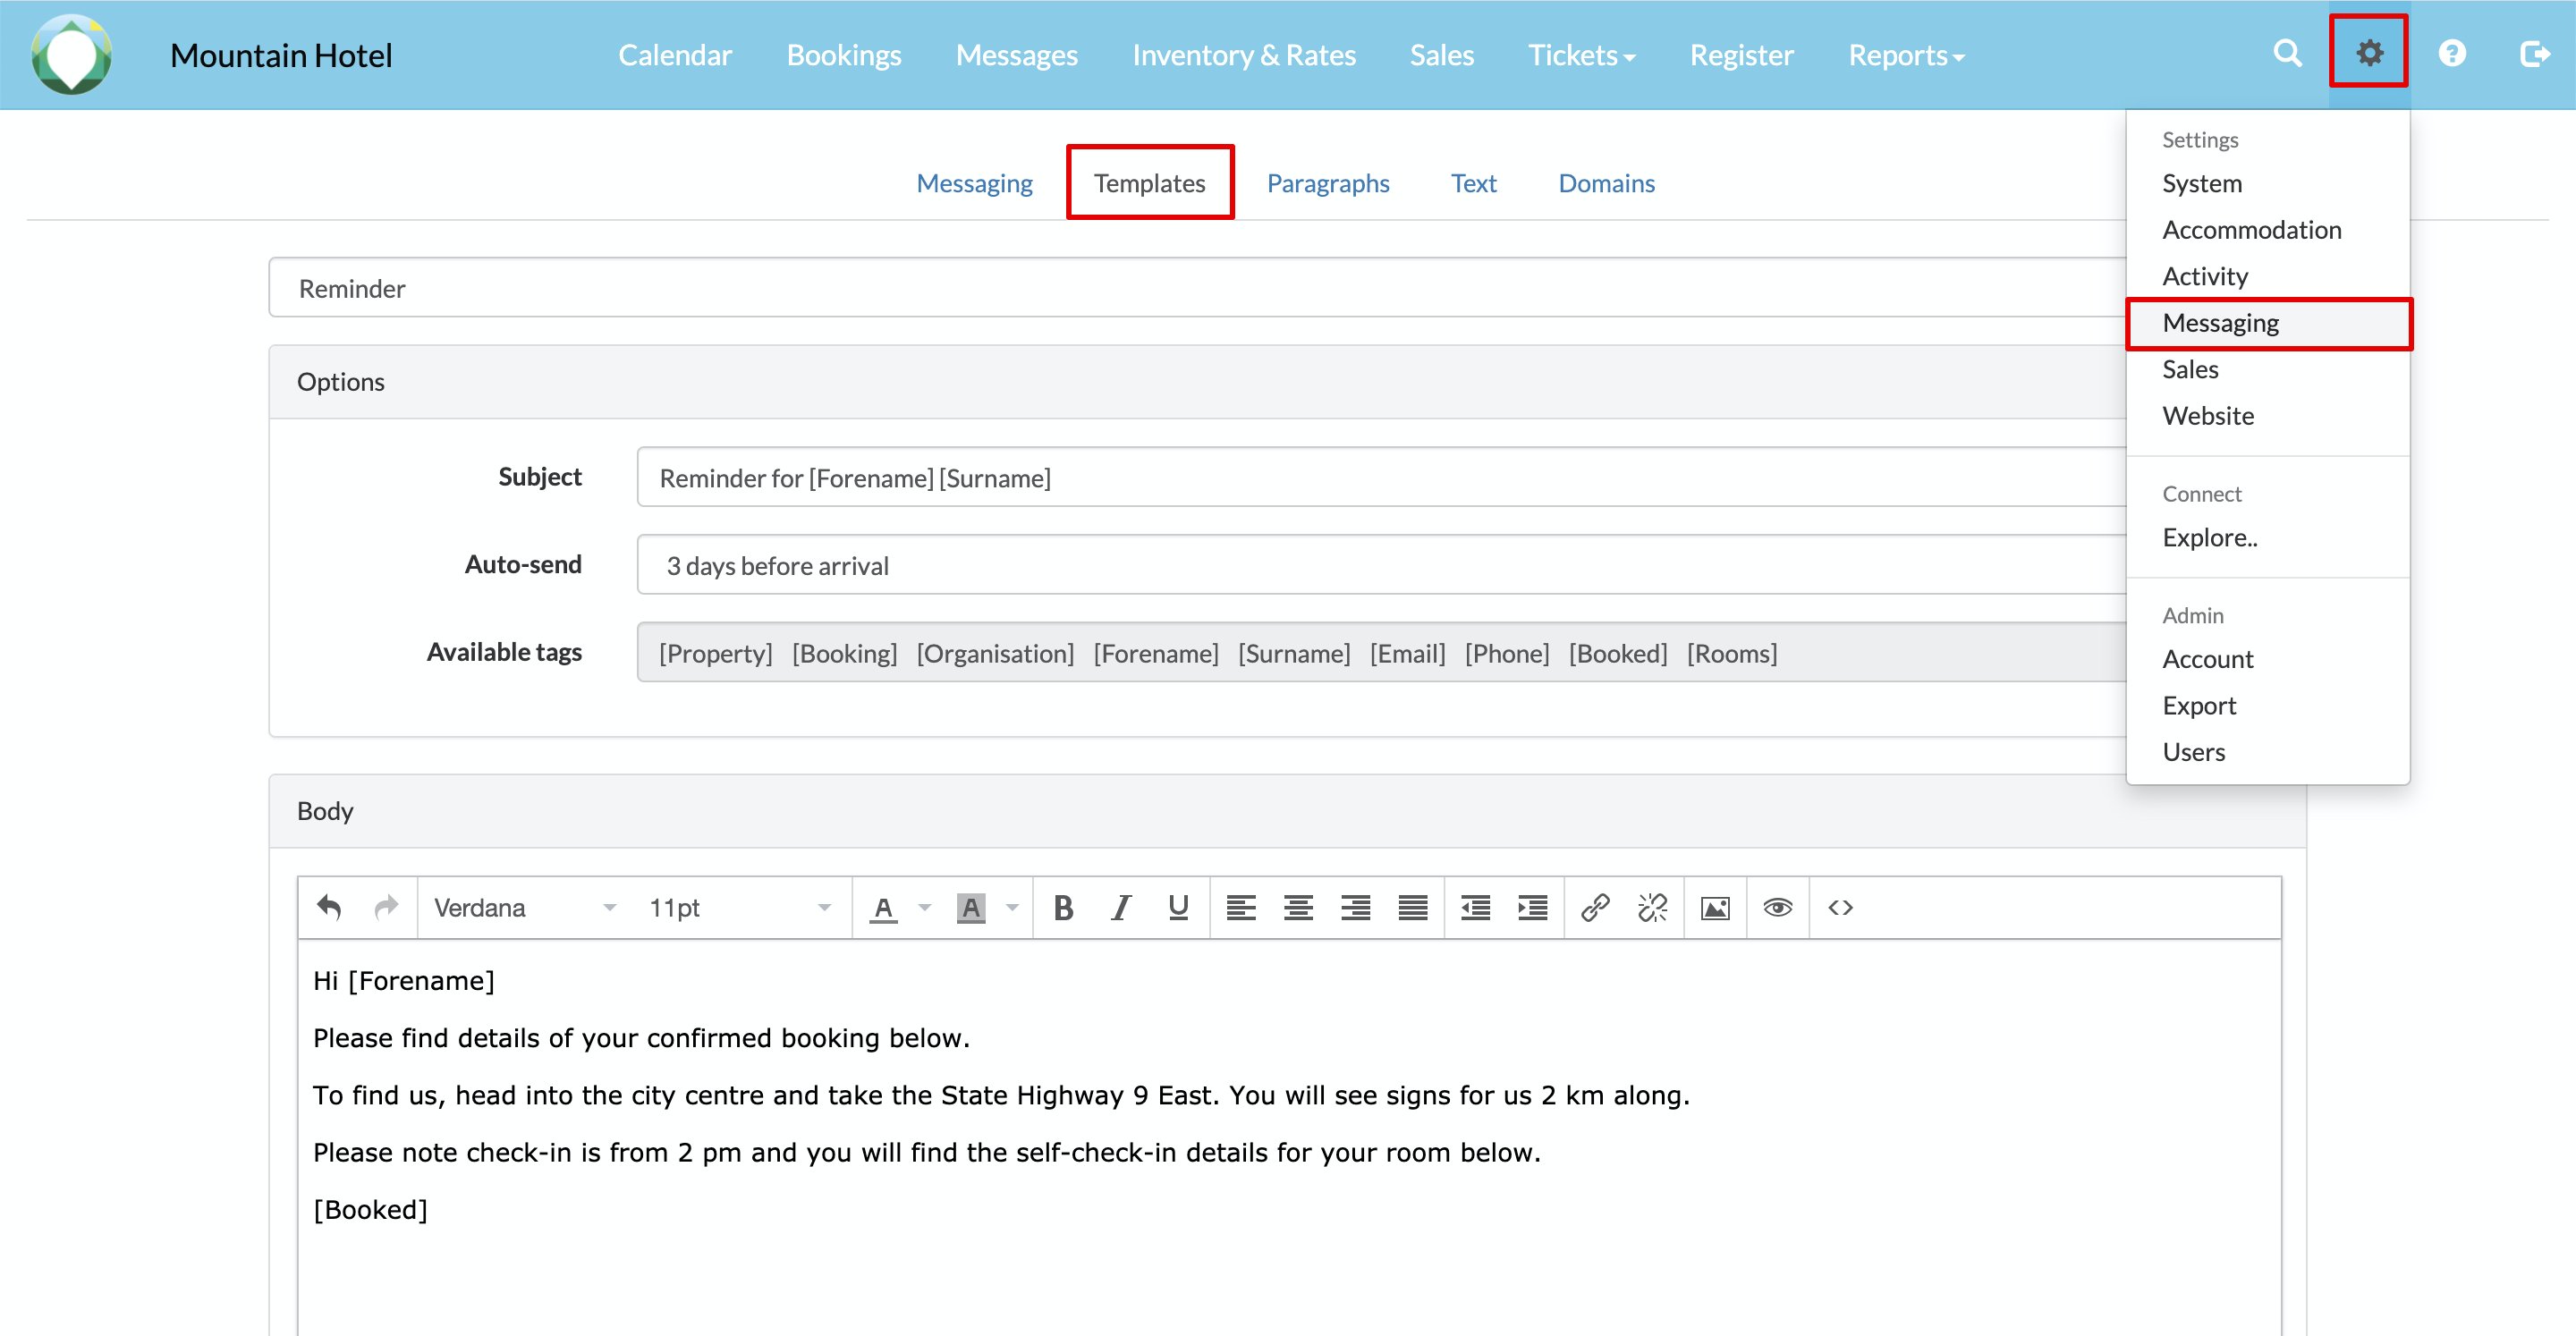The width and height of the screenshot is (2576, 1336).
Task: Toggle italic formatting
Action: [x=1121, y=907]
